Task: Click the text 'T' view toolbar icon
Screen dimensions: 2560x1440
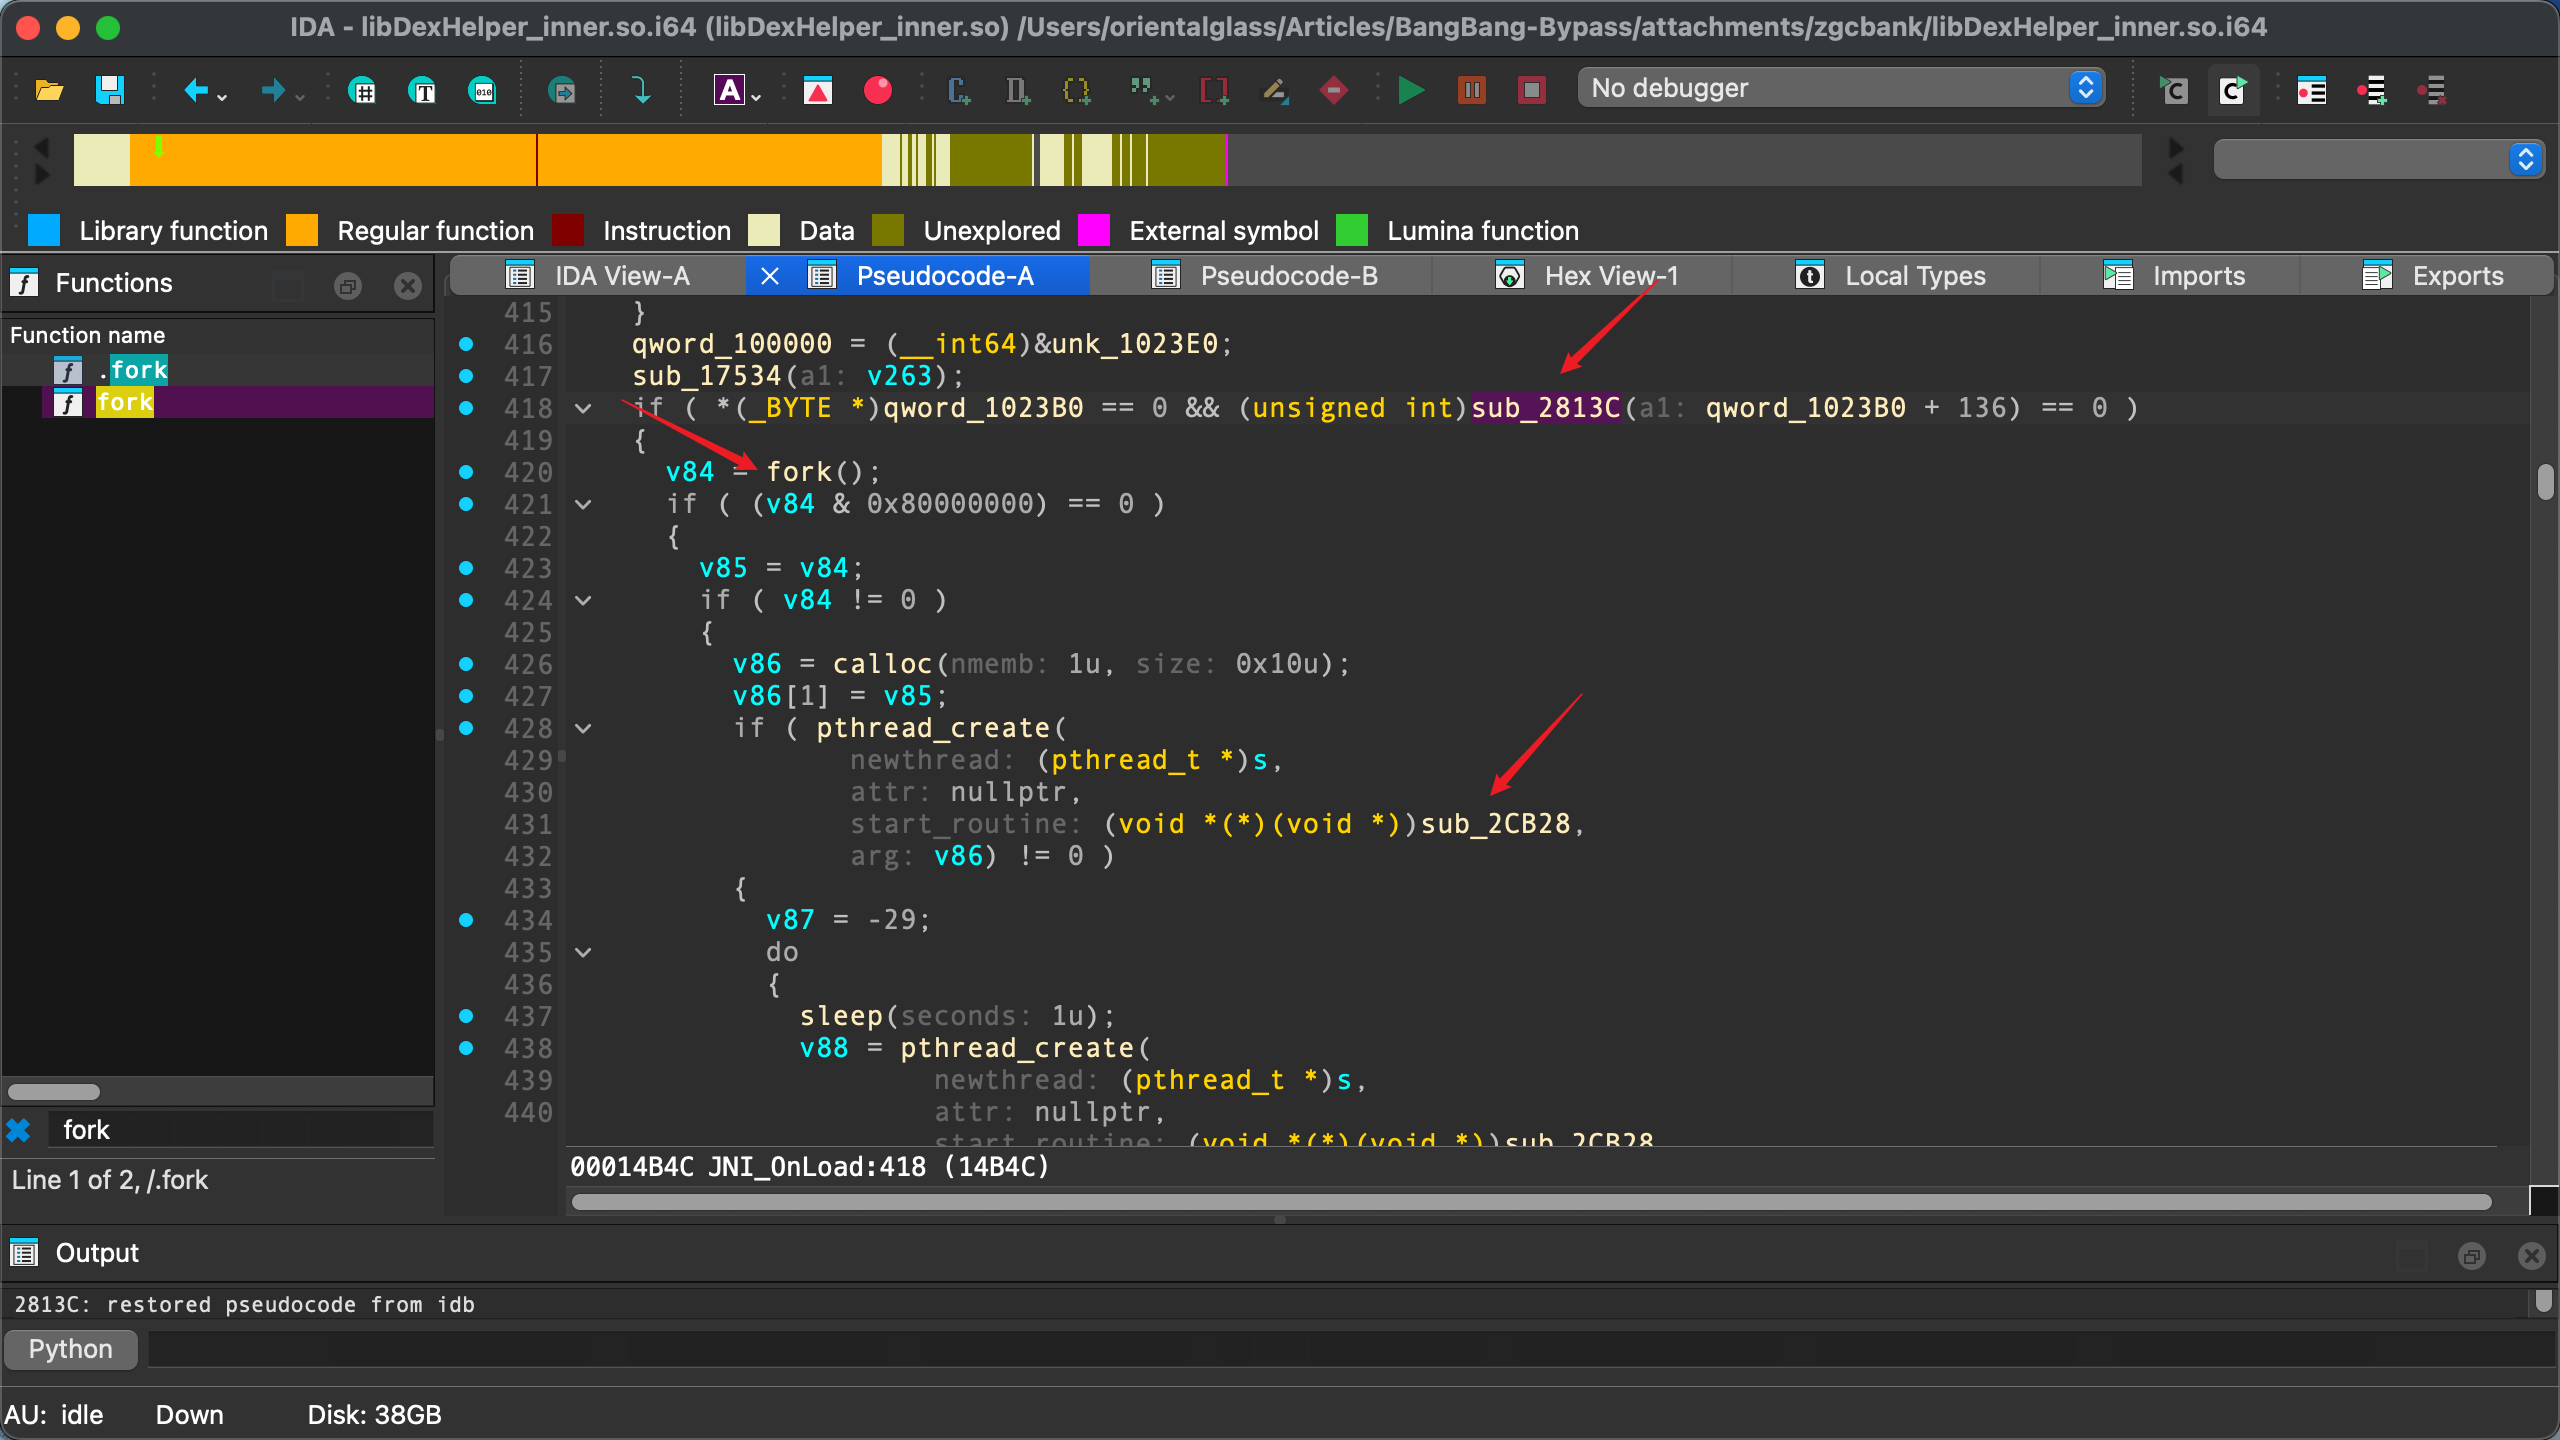Action: coord(423,91)
